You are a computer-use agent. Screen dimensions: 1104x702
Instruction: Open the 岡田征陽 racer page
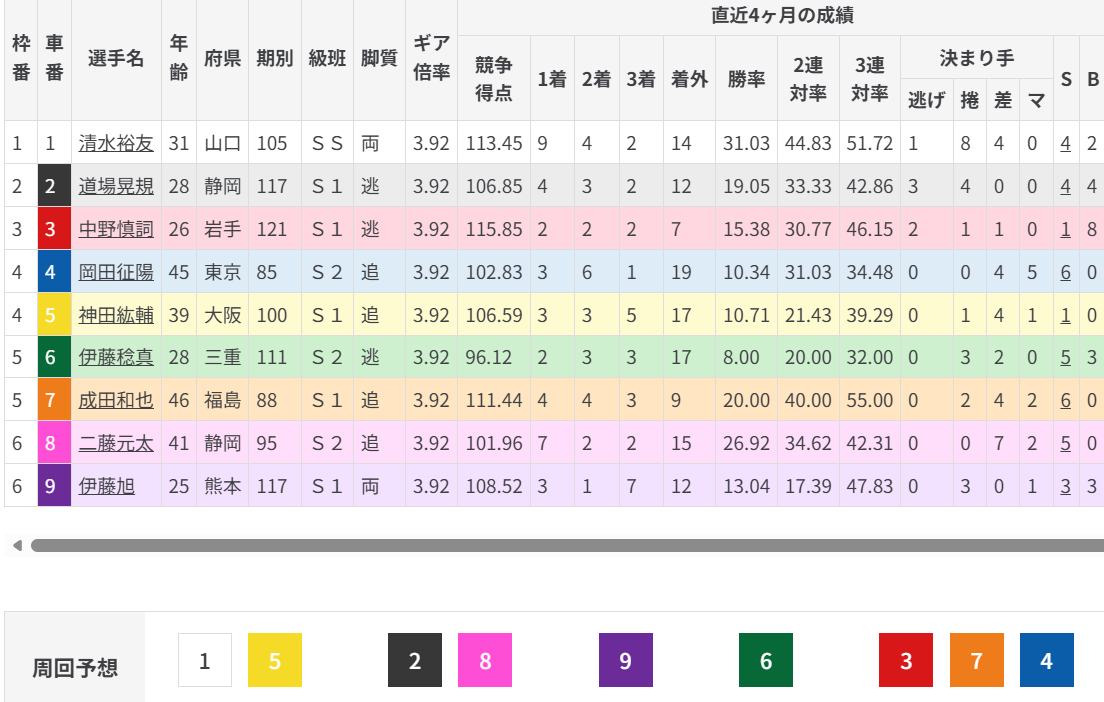click(x=116, y=272)
